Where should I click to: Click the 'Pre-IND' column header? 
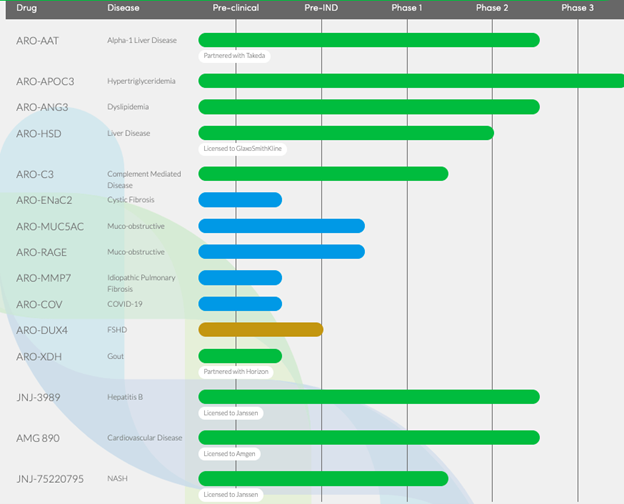point(321,8)
